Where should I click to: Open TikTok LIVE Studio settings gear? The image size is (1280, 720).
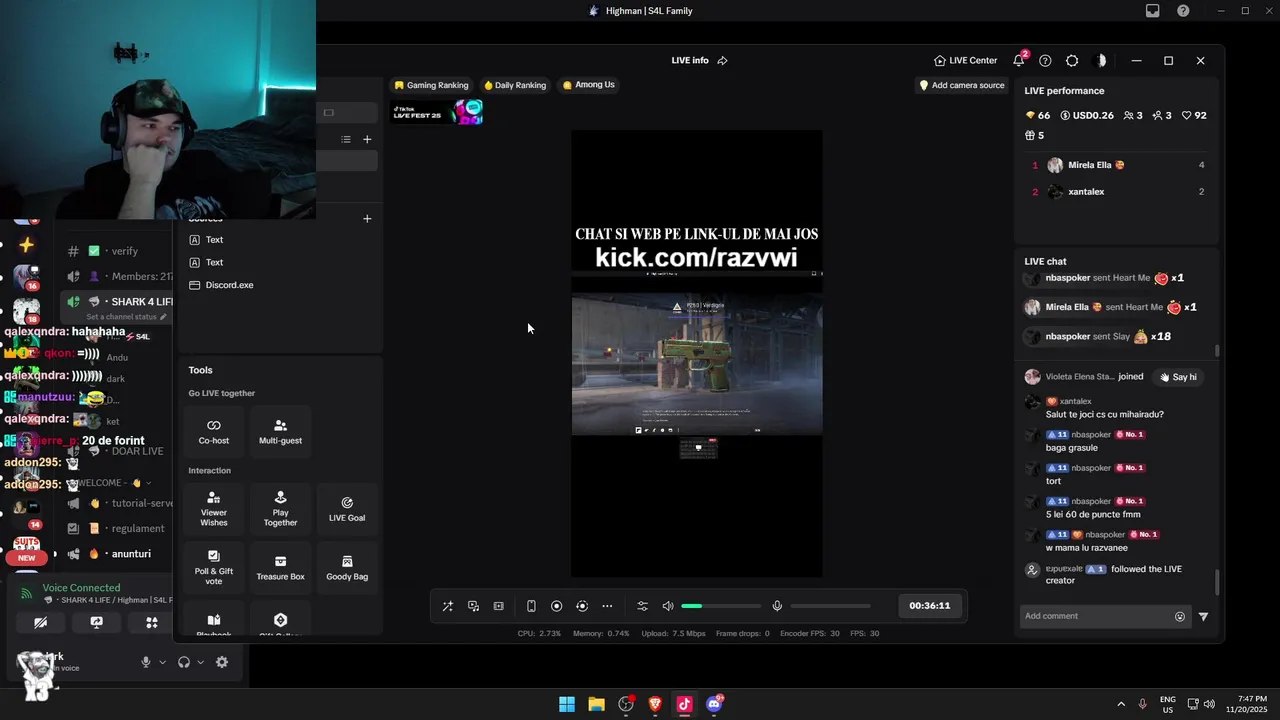(1072, 61)
